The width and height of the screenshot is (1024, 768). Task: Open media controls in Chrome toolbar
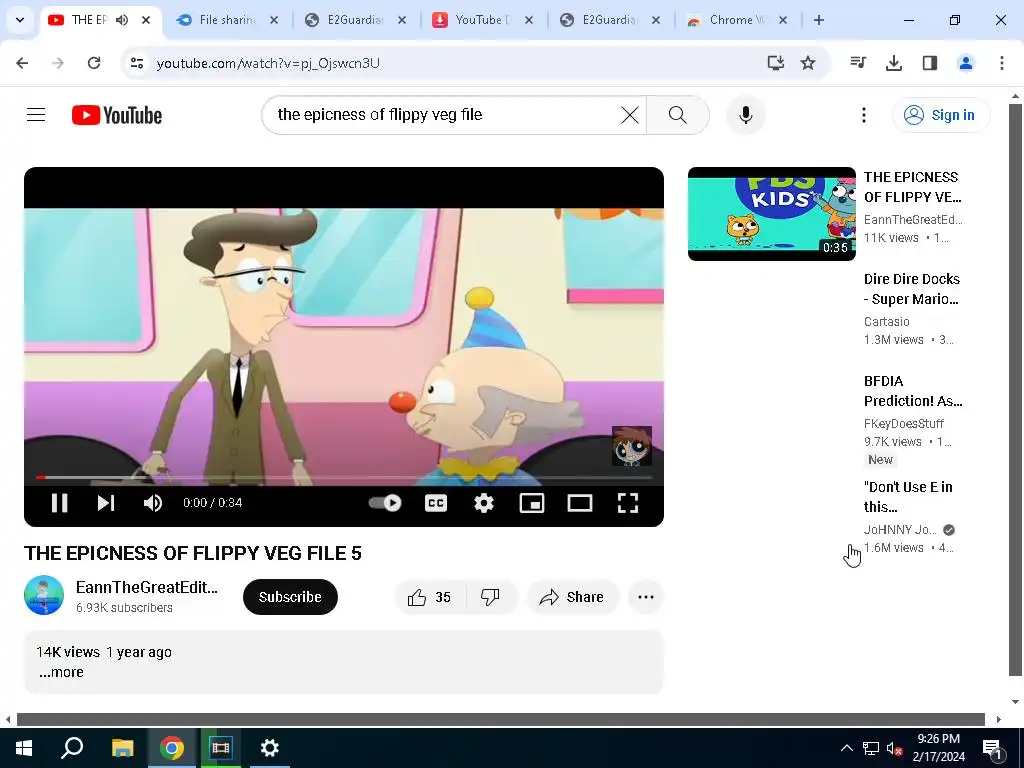[x=858, y=63]
